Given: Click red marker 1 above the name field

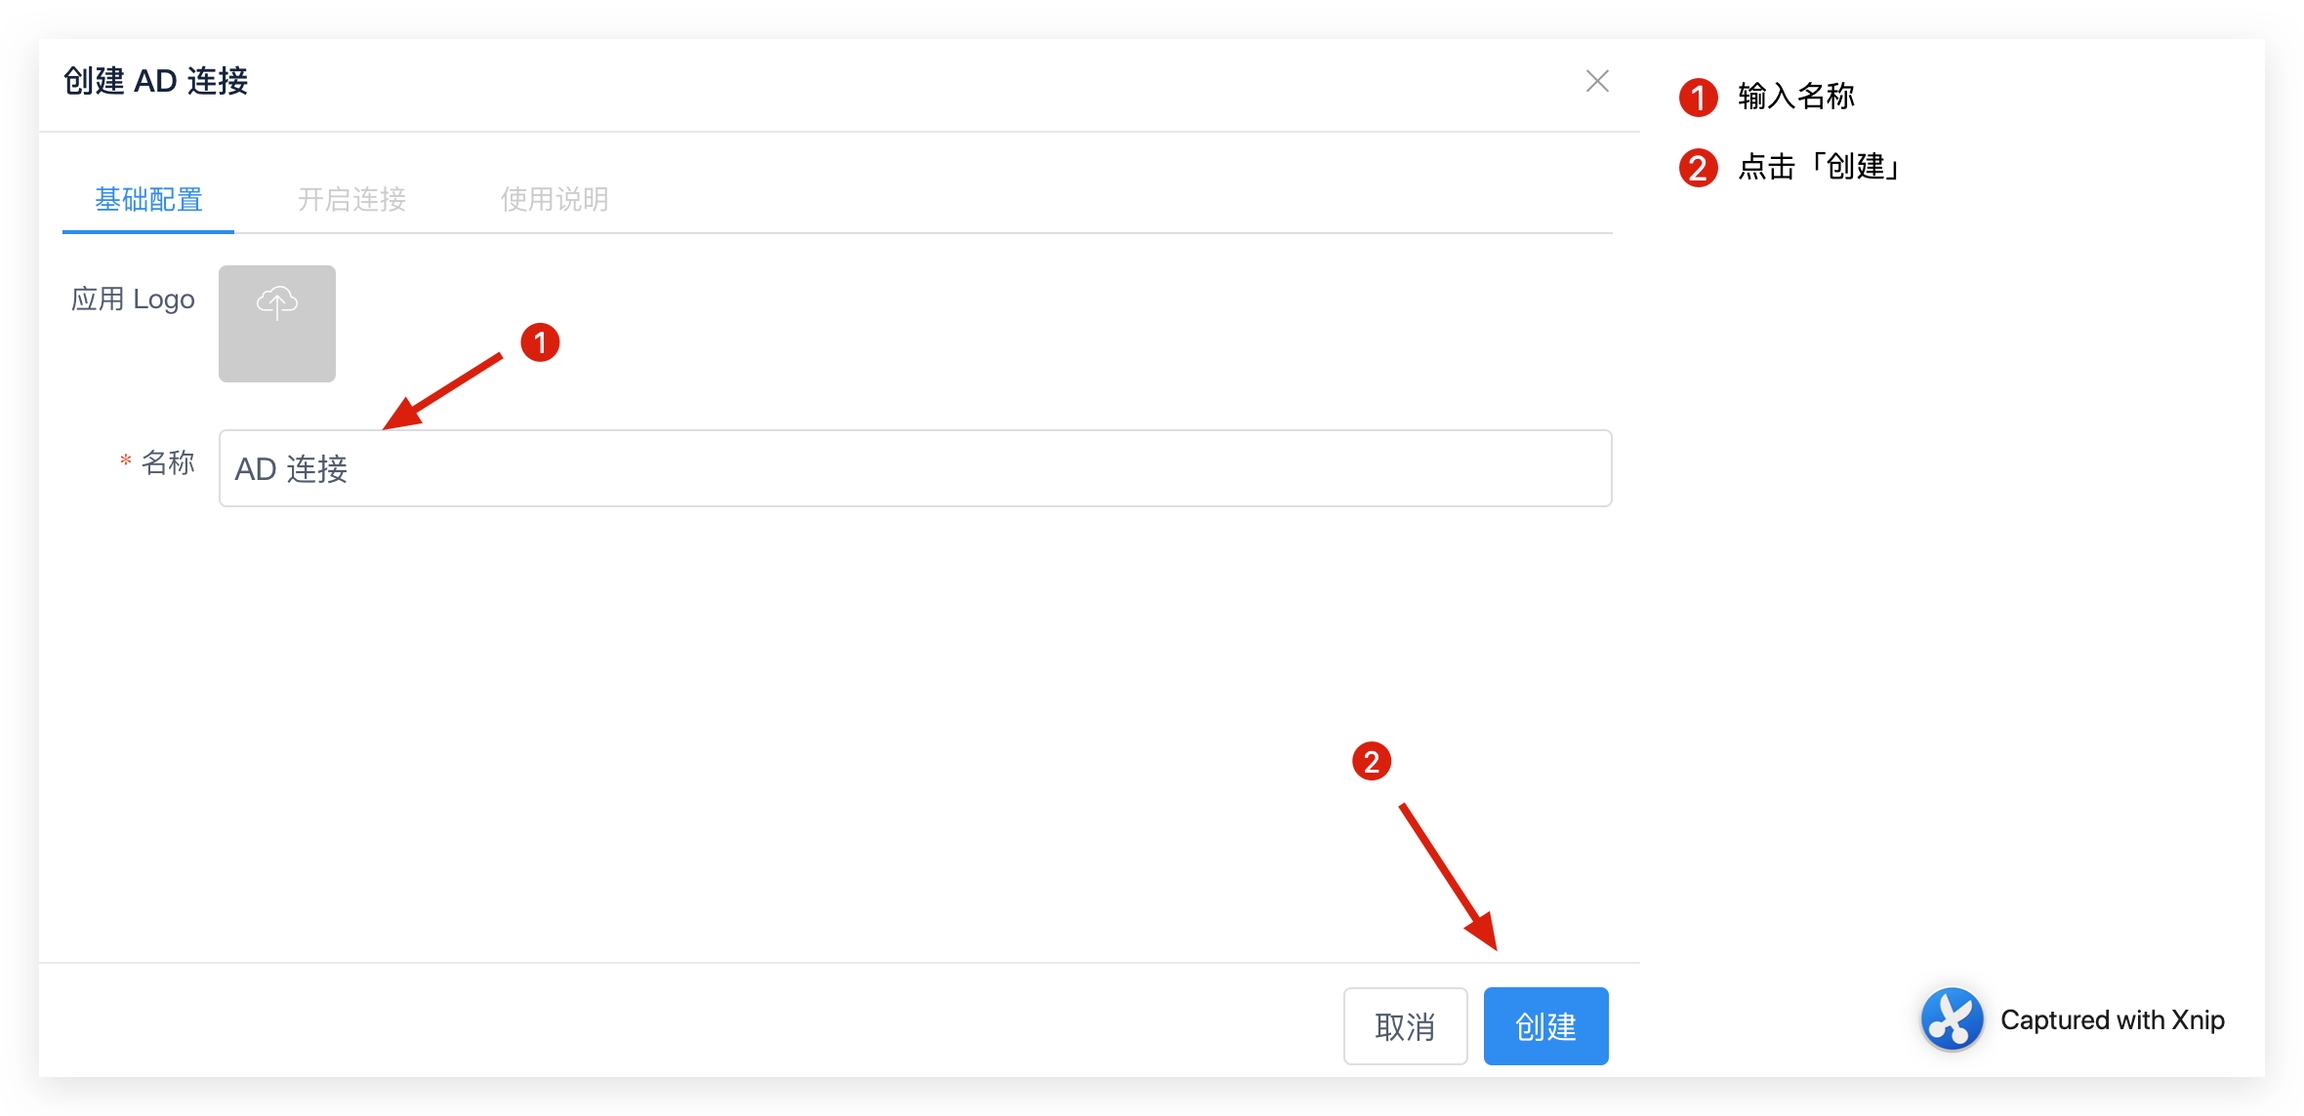Looking at the screenshot, I should [540, 343].
